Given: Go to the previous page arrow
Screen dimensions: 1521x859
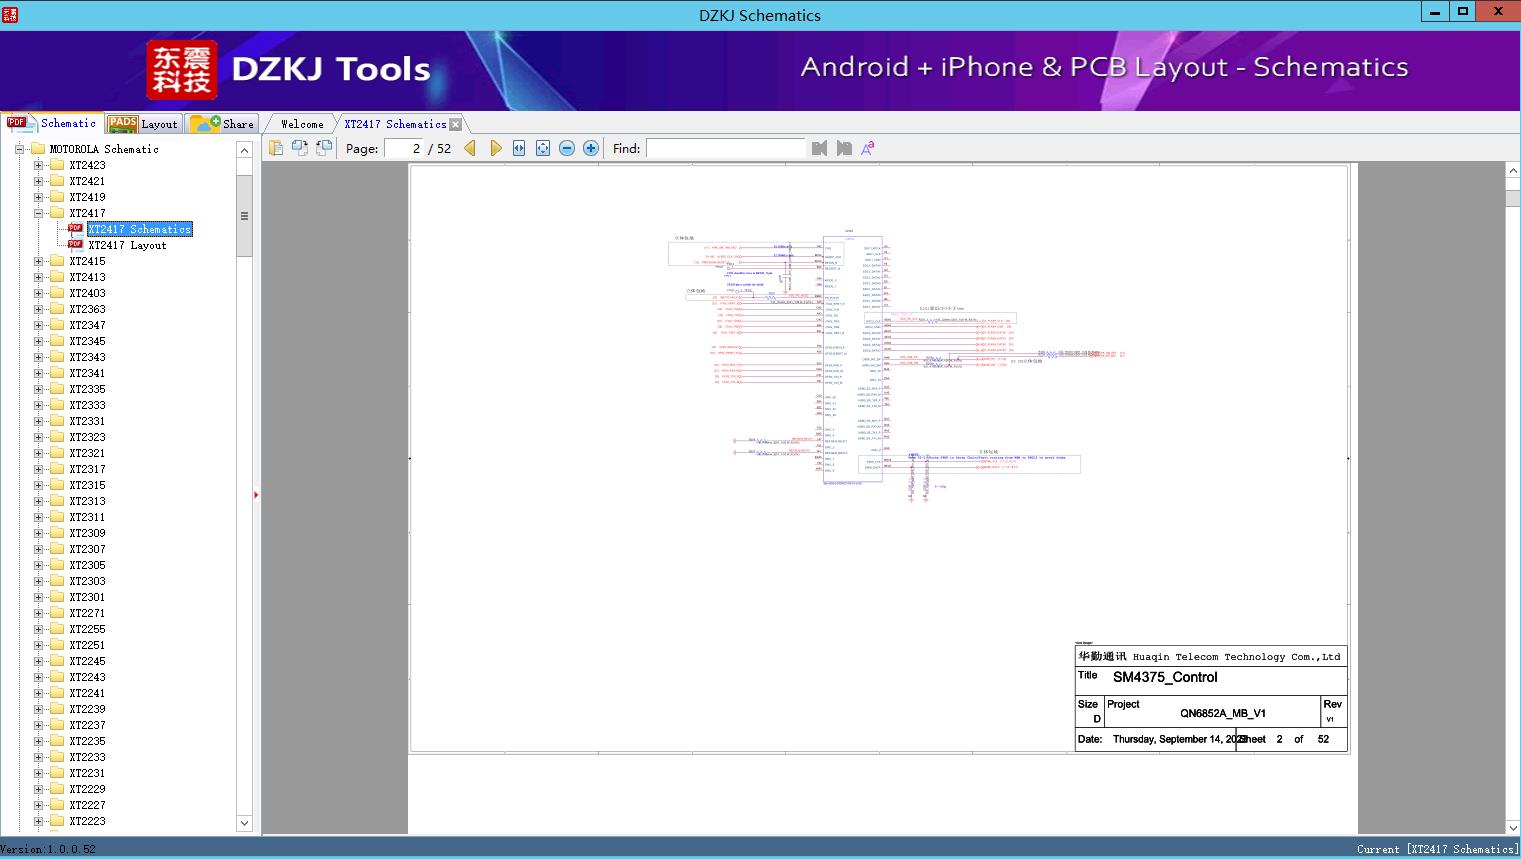Looking at the screenshot, I should (x=470, y=148).
